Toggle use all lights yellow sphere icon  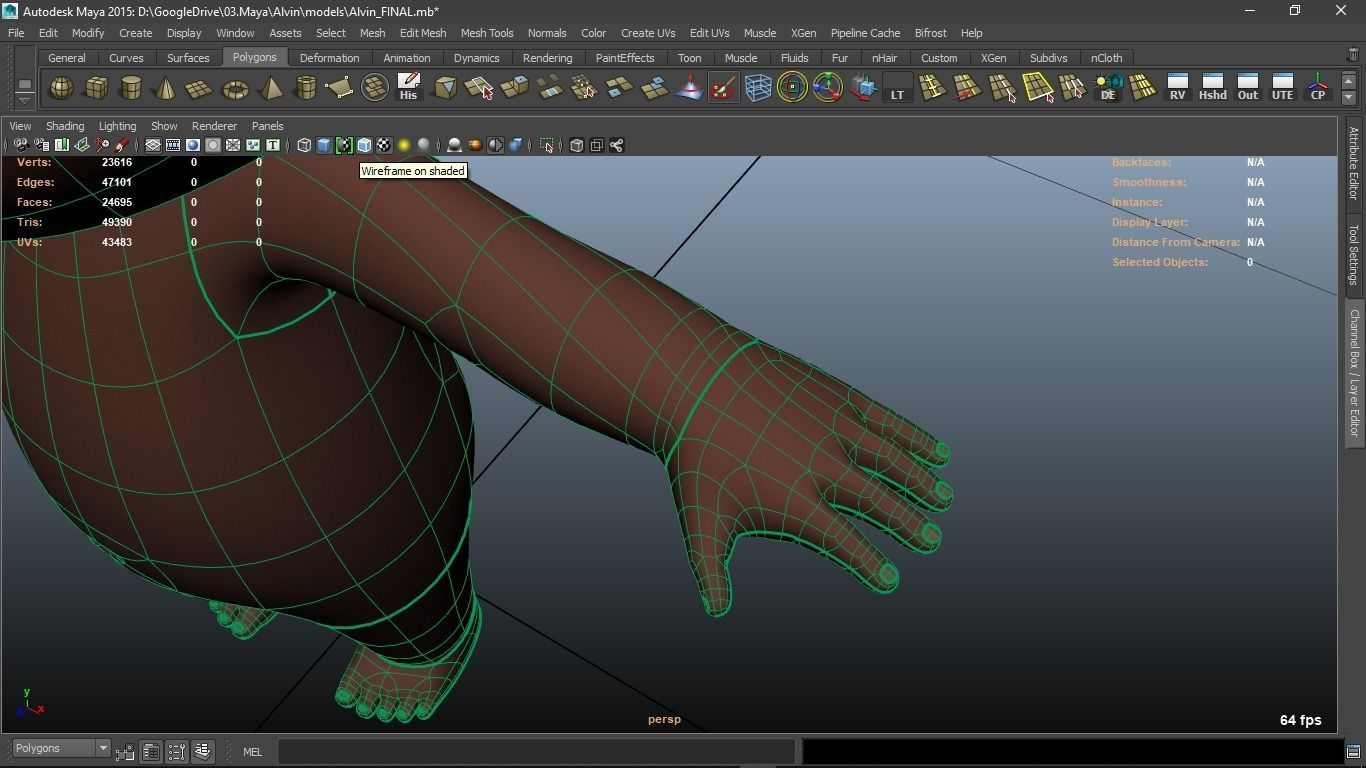(404, 146)
